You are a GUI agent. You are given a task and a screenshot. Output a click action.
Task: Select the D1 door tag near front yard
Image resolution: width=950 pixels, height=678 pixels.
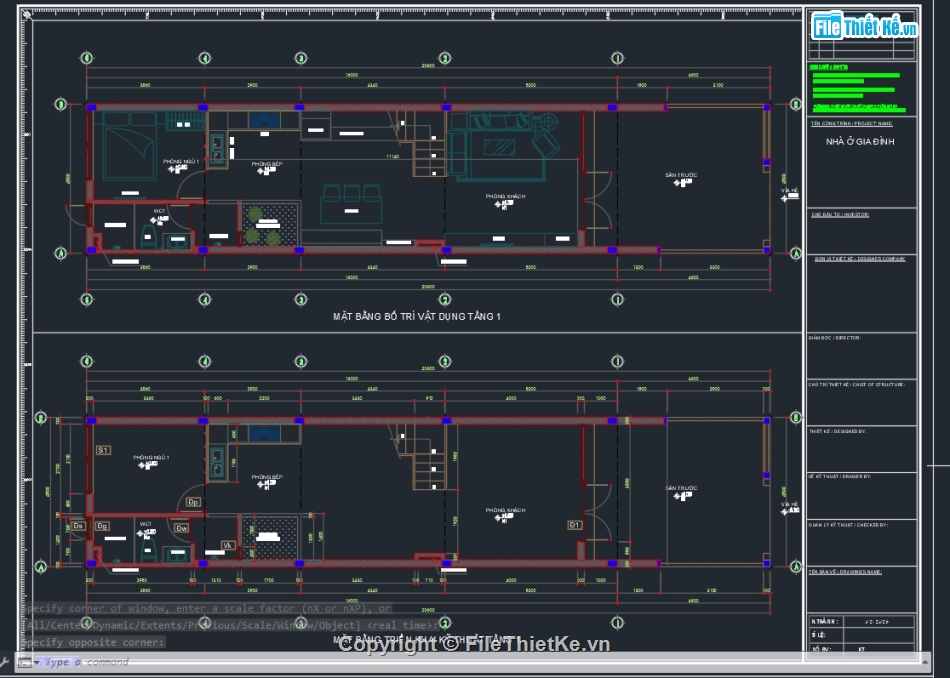click(574, 525)
